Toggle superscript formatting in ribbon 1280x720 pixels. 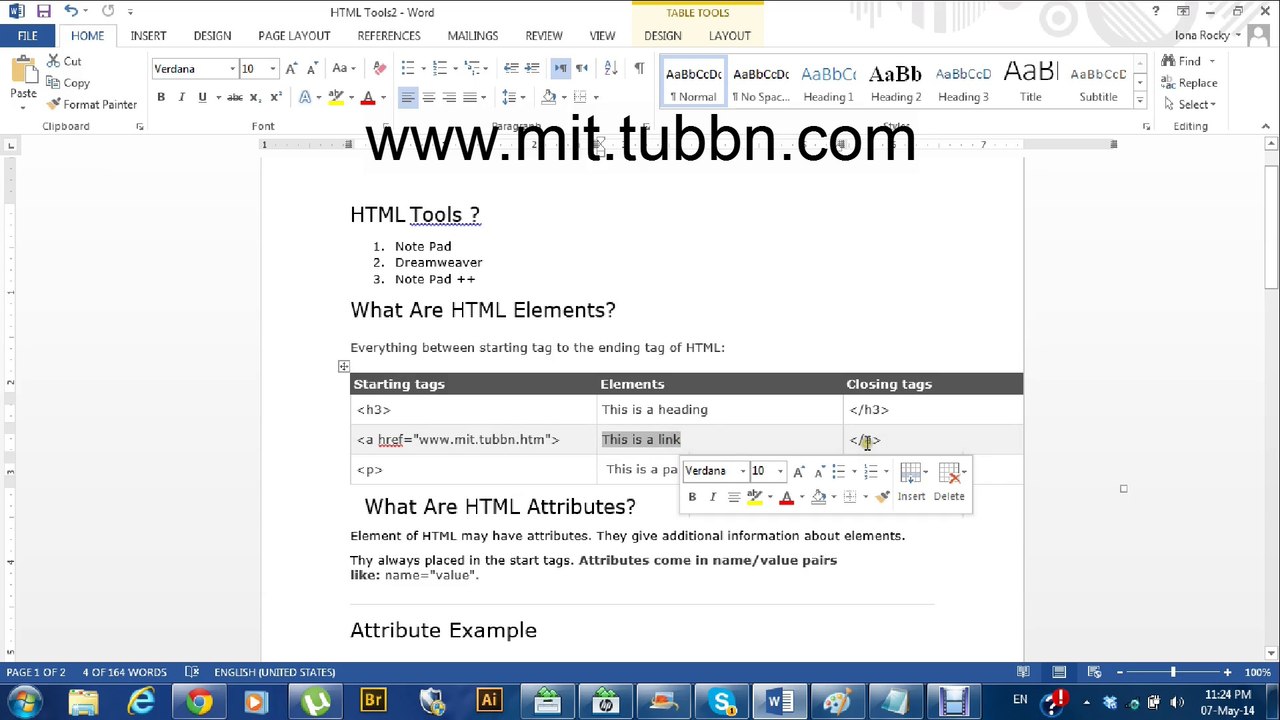point(276,97)
